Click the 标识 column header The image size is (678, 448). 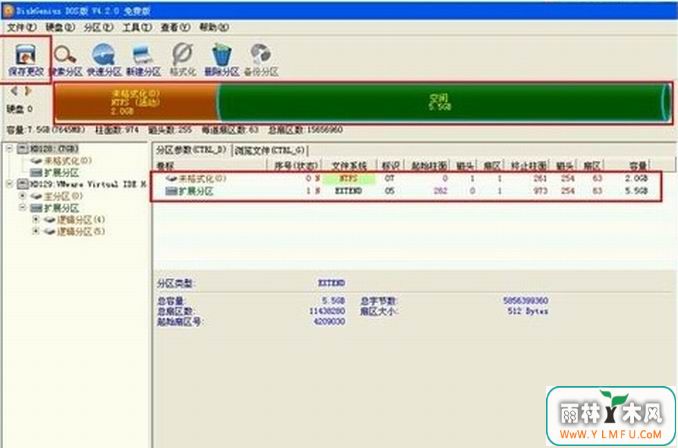pos(390,165)
